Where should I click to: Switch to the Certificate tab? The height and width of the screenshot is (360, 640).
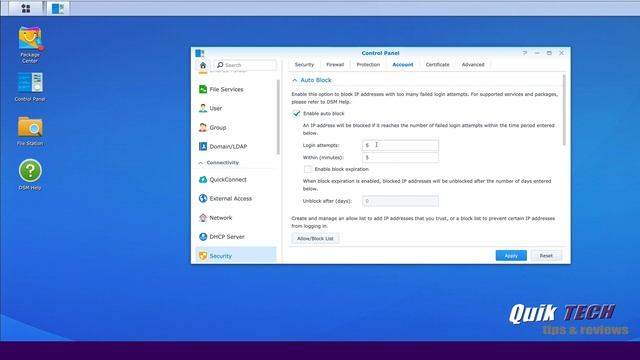(438, 64)
